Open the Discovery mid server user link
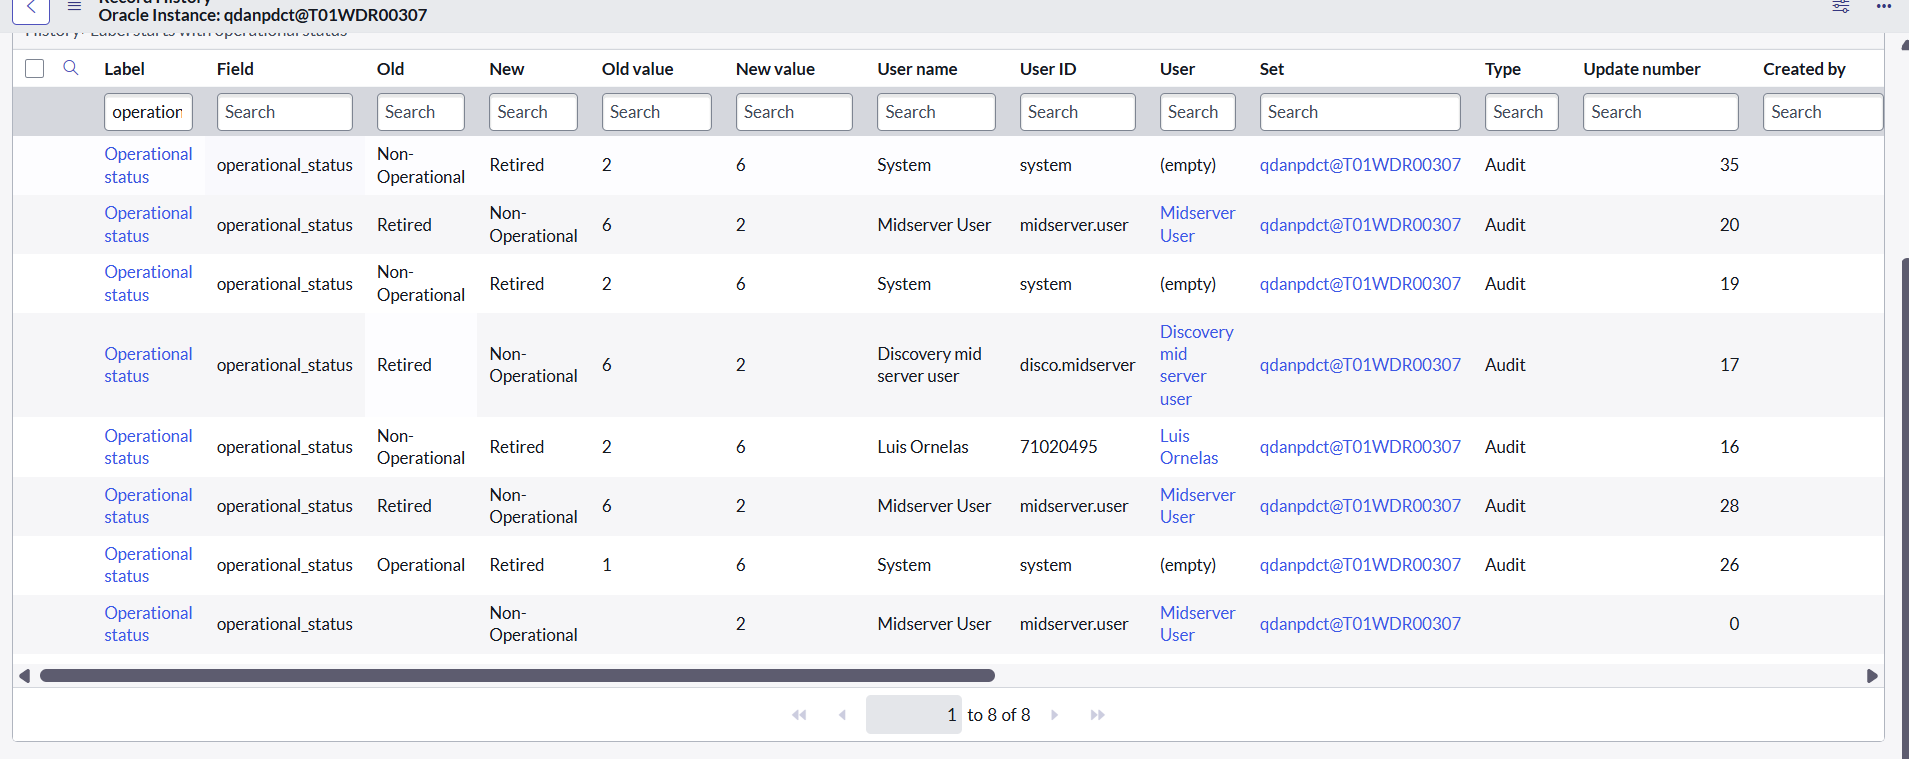Screen dimensions: 1909x759 click(x=1195, y=365)
